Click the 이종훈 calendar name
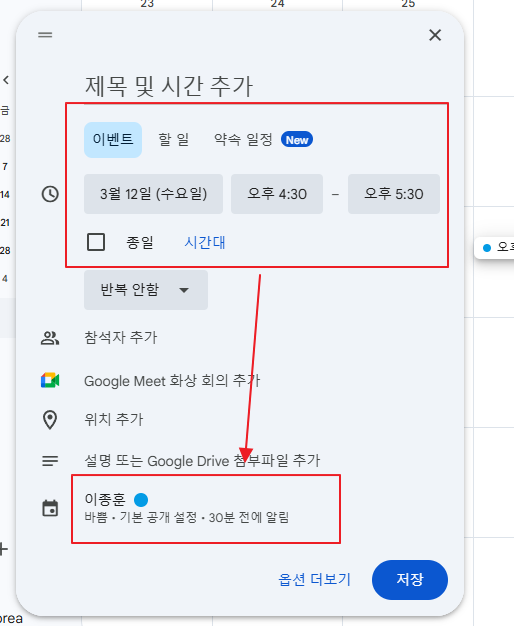 pyautogui.click(x=105, y=499)
